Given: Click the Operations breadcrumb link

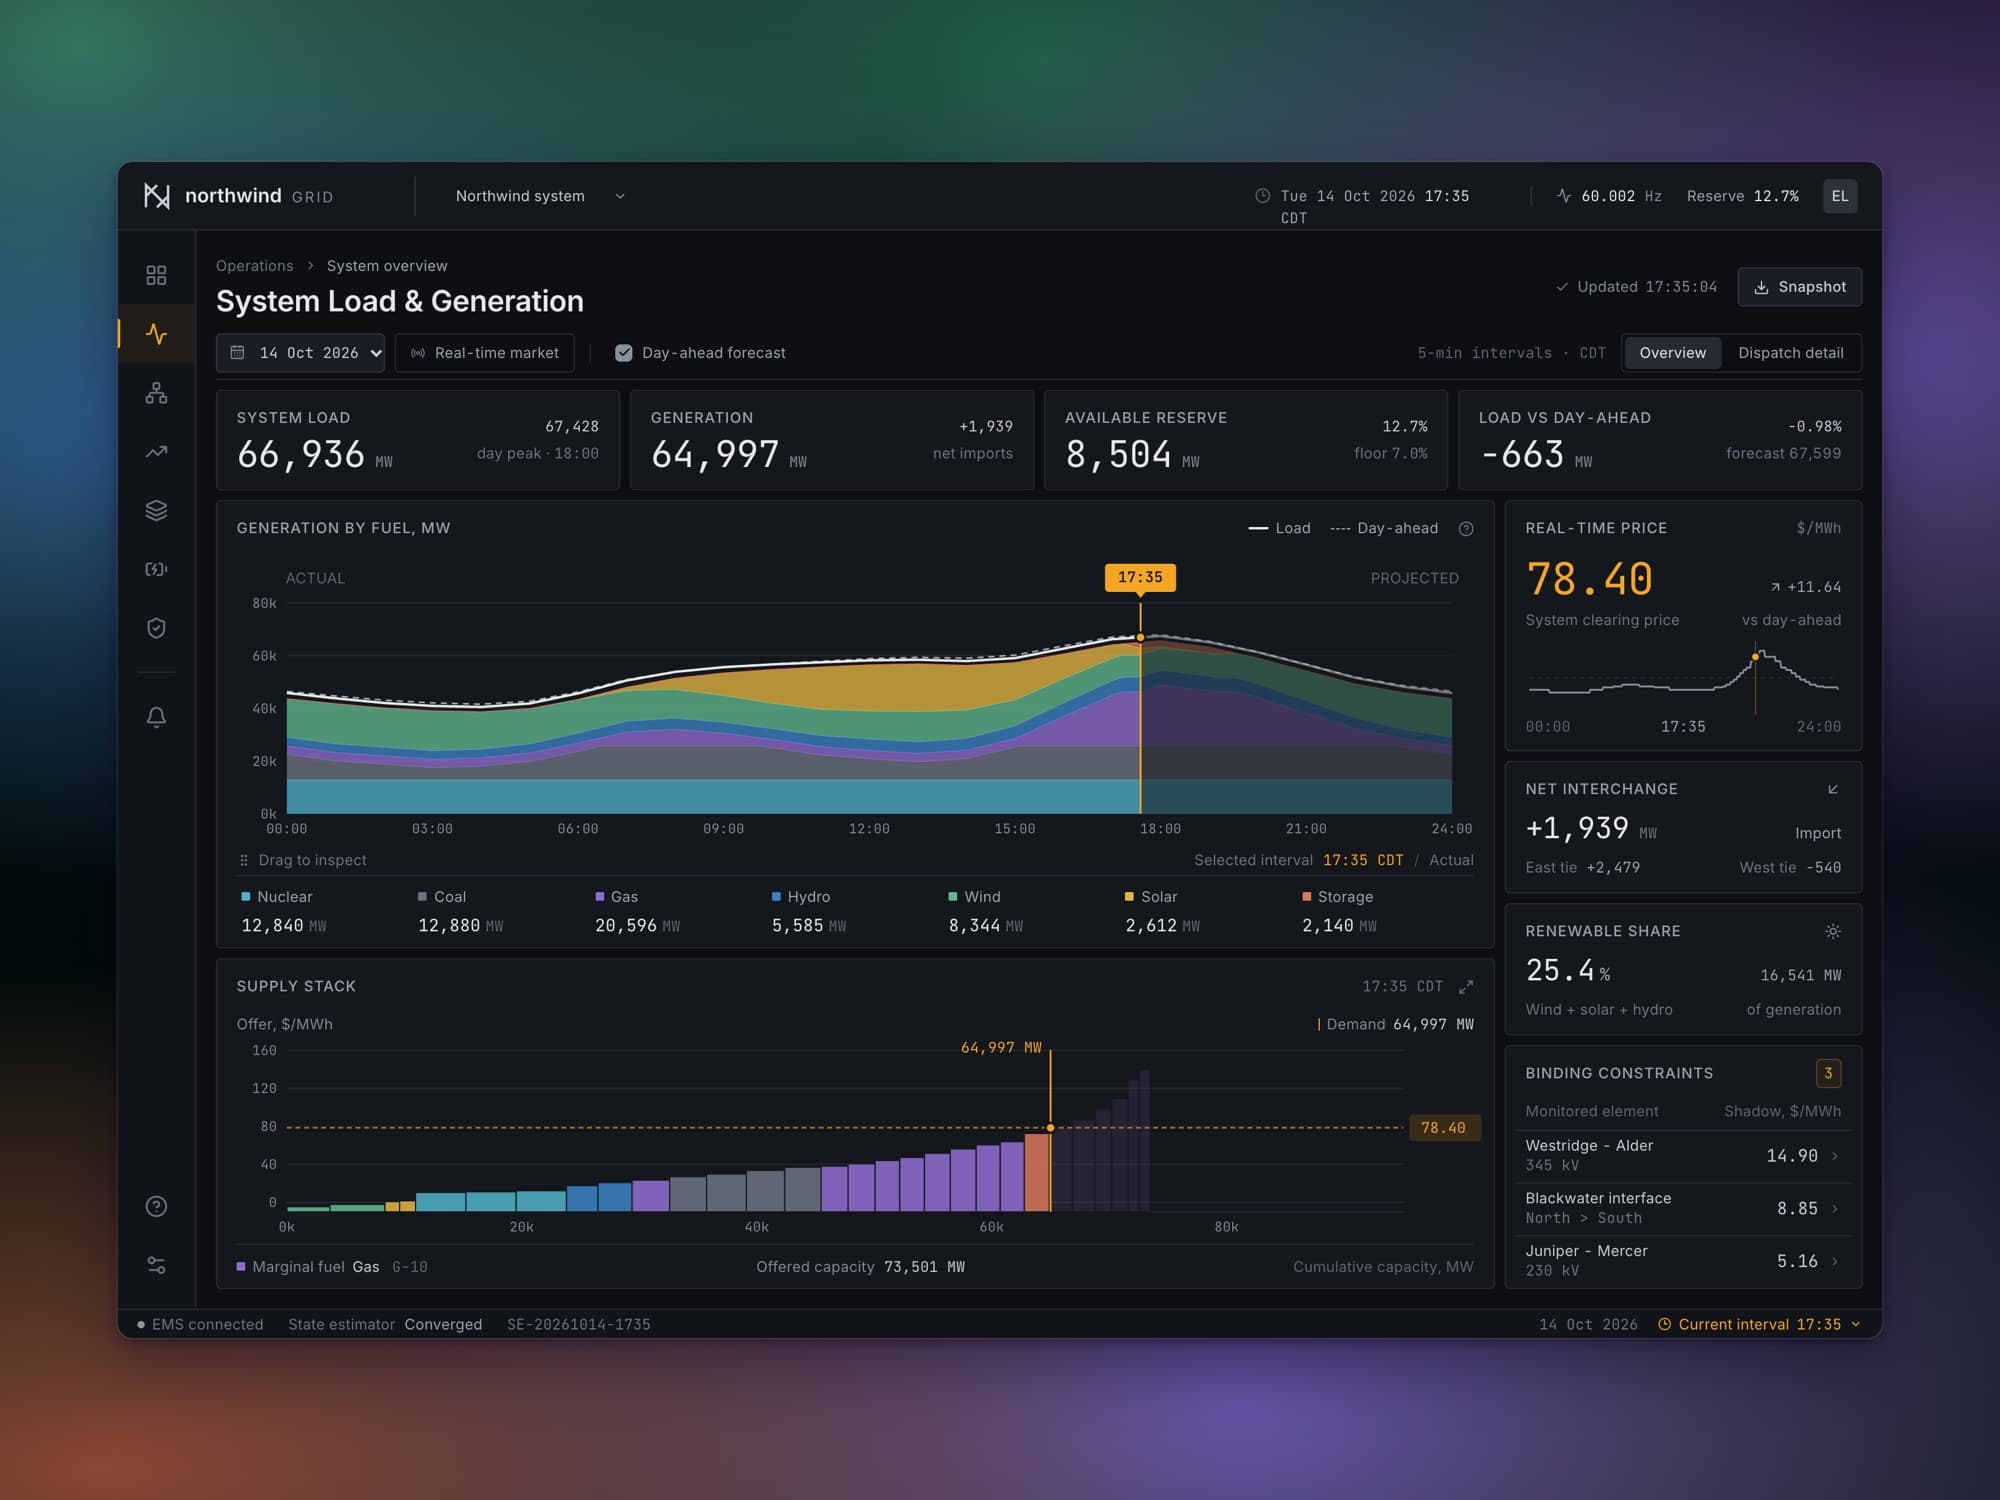Looking at the screenshot, I should tap(254, 266).
